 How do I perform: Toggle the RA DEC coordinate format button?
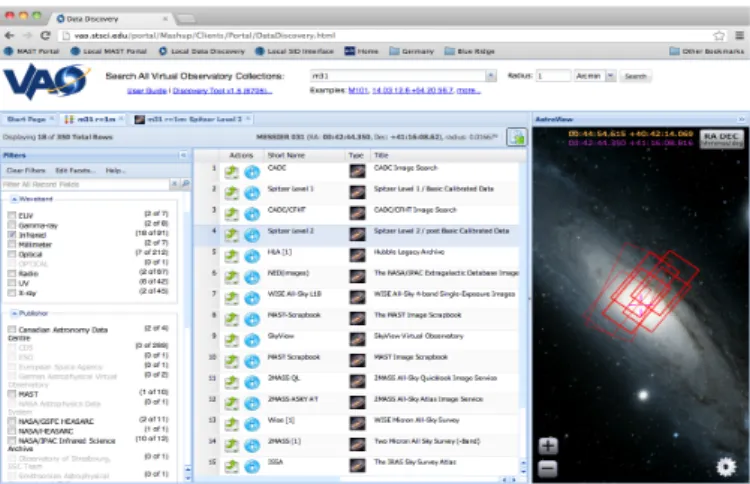[x=721, y=139]
